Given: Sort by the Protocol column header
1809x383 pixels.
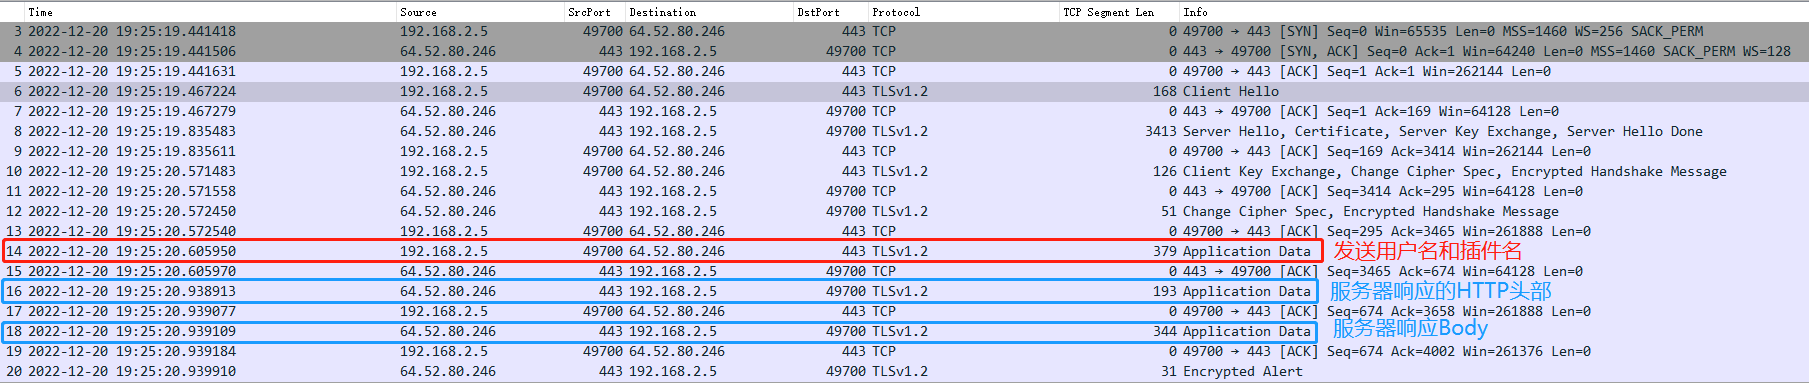Looking at the screenshot, I should click(896, 12).
